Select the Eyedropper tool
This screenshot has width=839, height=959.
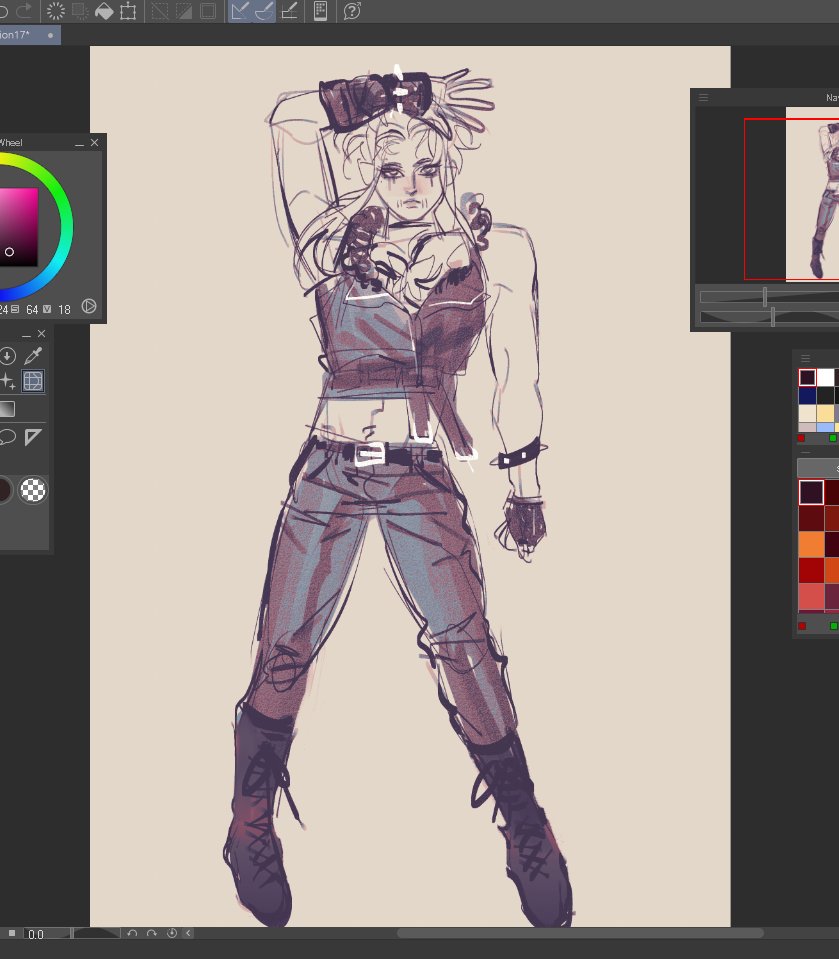(x=33, y=355)
